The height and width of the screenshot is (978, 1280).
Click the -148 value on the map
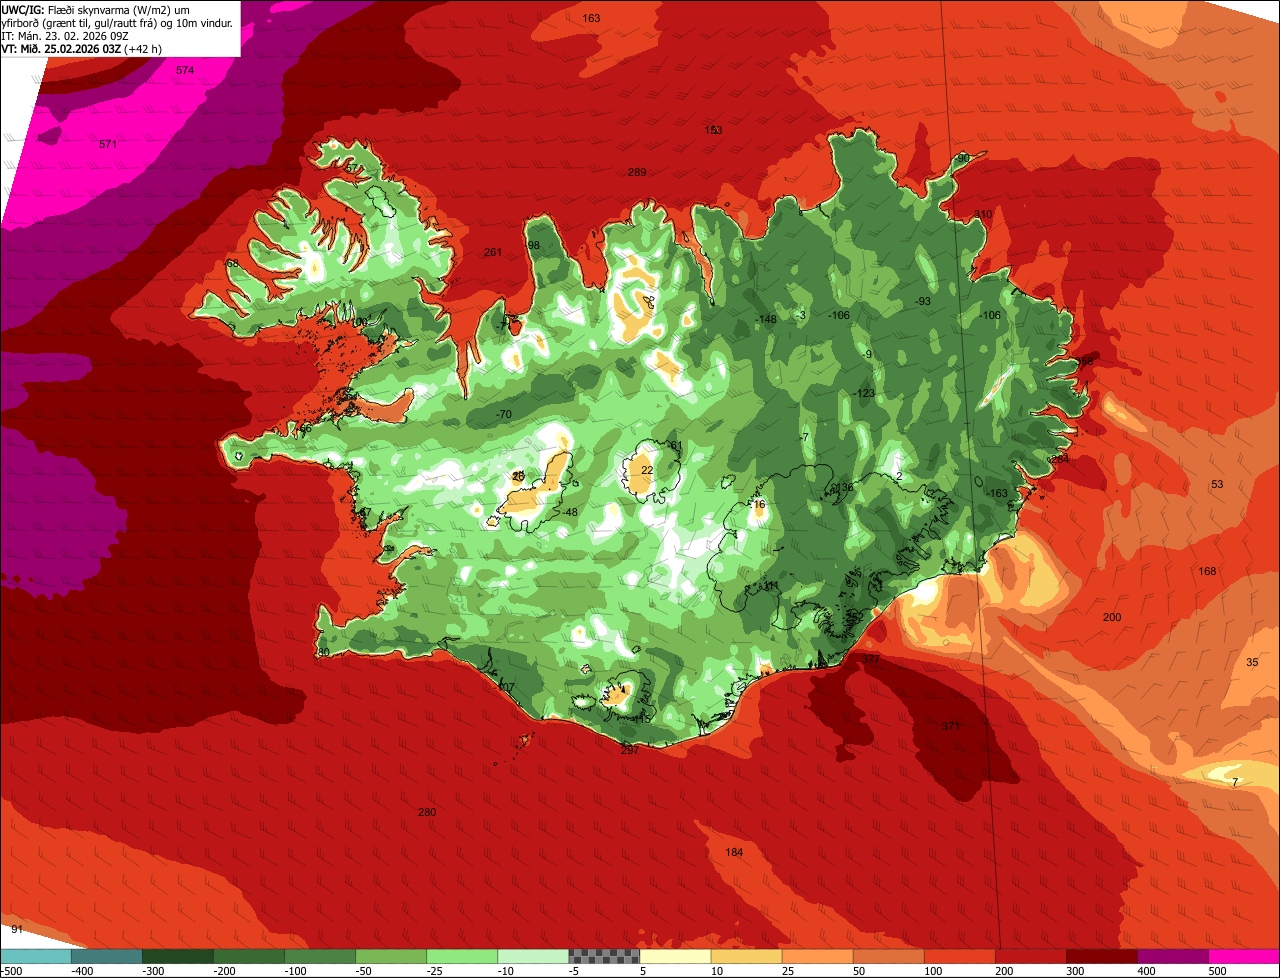click(765, 319)
